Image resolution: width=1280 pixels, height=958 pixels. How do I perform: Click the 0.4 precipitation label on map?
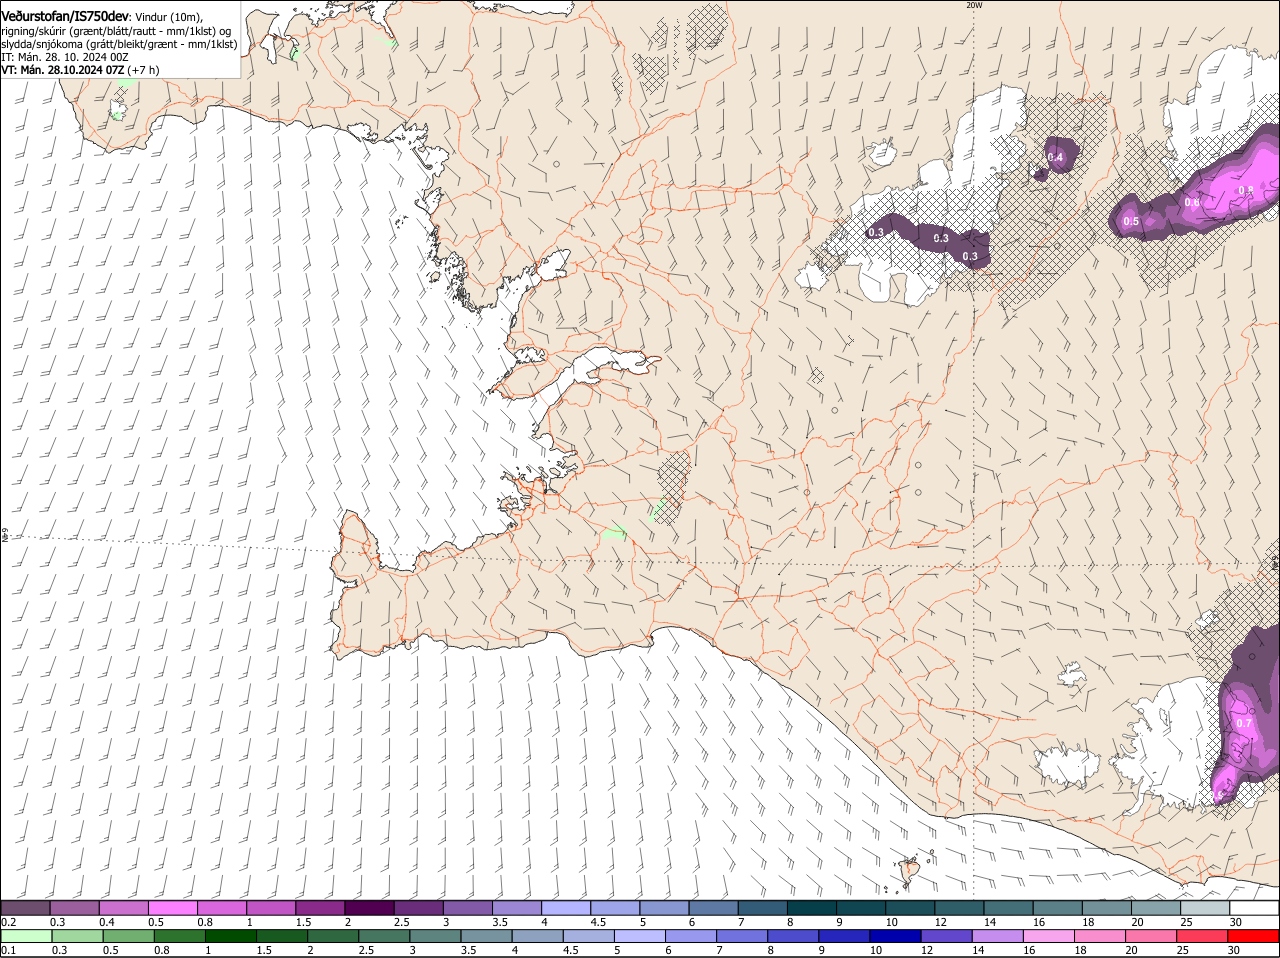pos(1055,157)
